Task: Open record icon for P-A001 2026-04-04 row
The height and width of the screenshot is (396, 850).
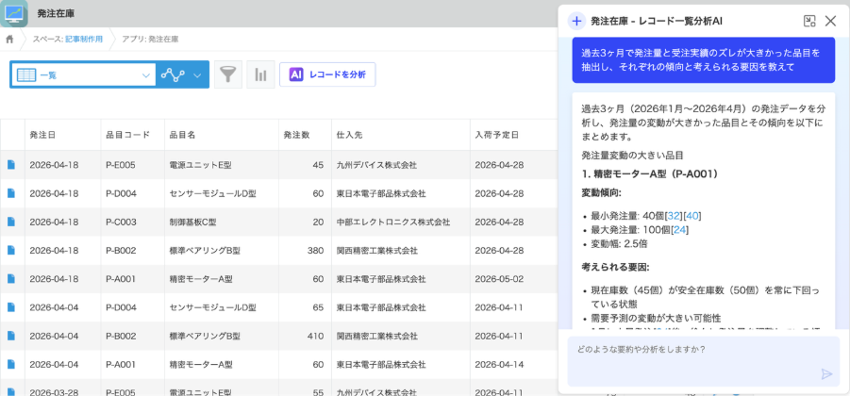Action: [11, 365]
